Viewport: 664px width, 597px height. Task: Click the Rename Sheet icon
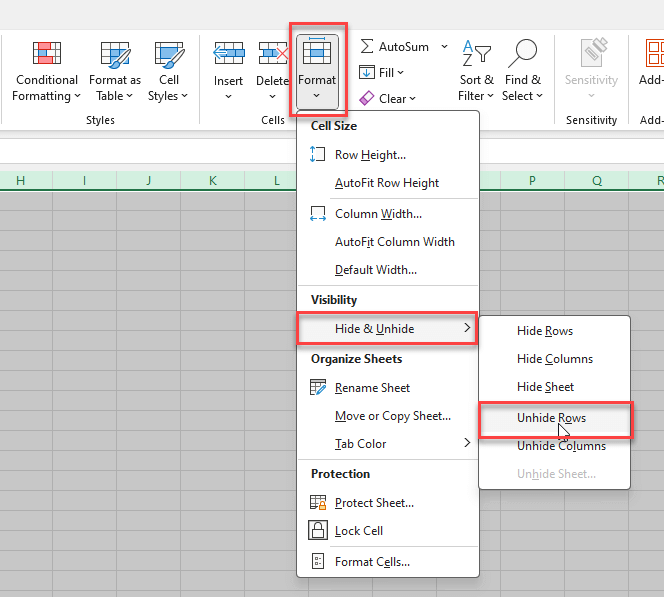(318, 387)
